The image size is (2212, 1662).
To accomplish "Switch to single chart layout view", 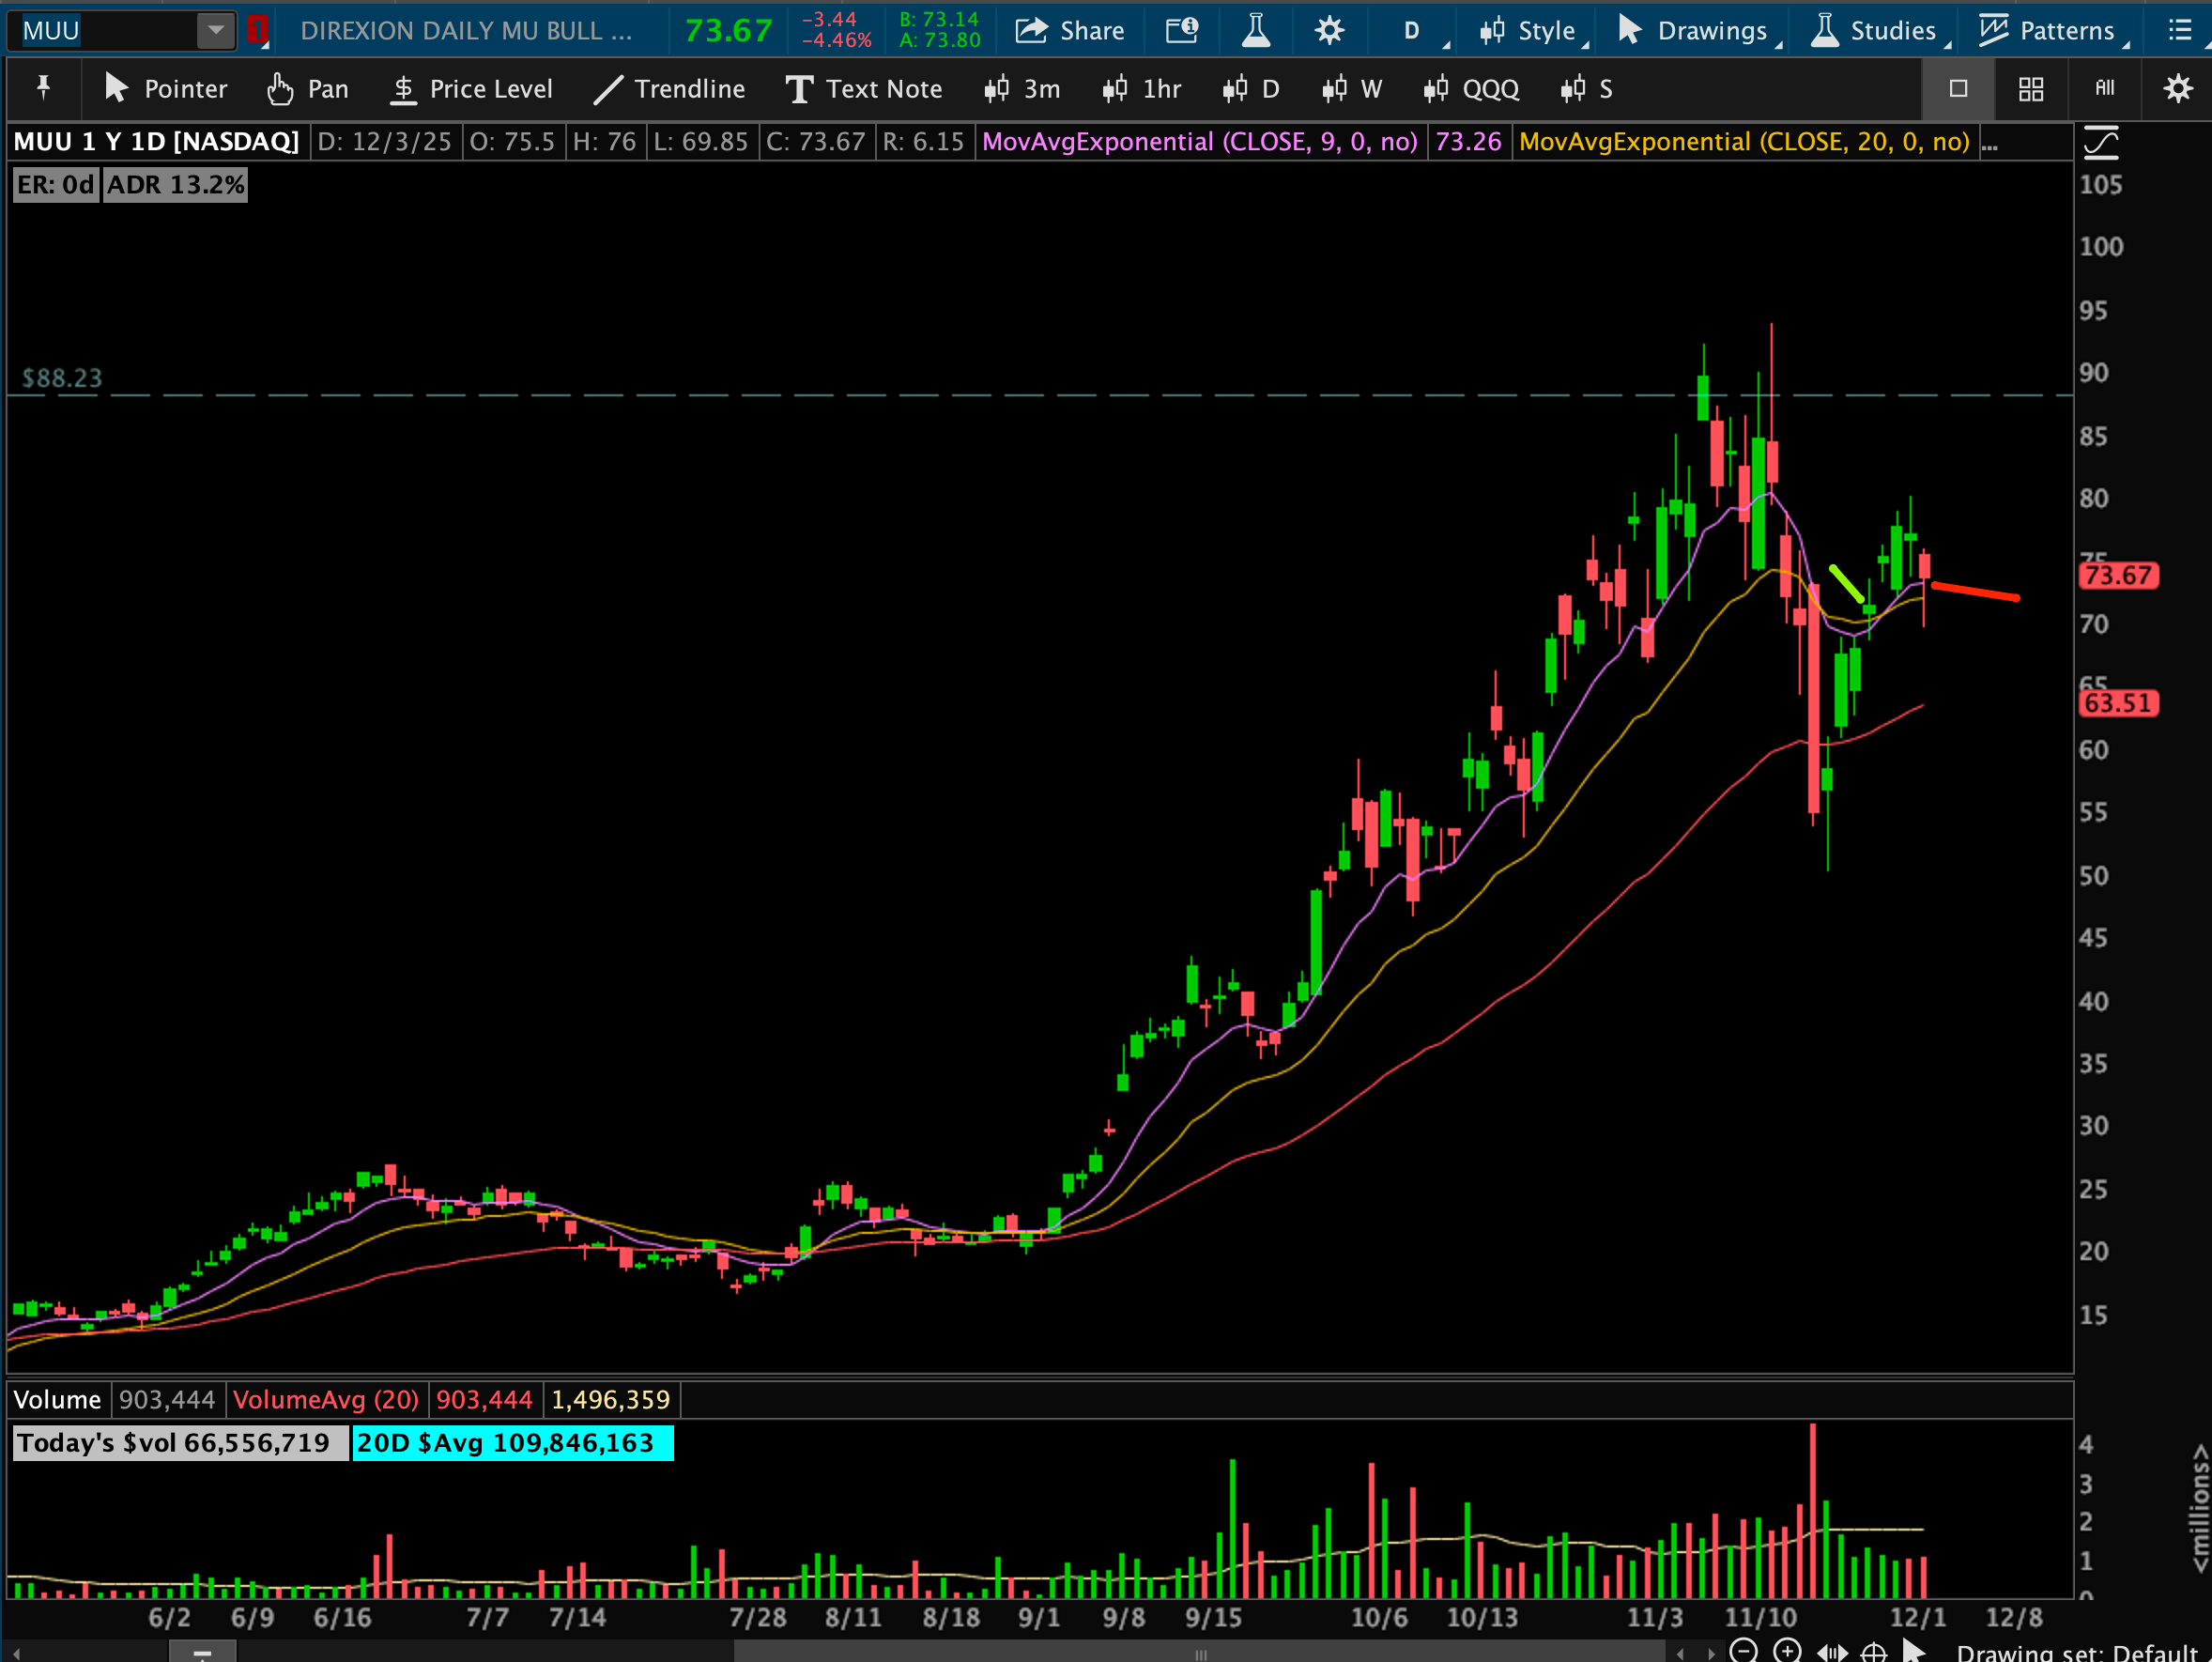I will [1957, 89].
